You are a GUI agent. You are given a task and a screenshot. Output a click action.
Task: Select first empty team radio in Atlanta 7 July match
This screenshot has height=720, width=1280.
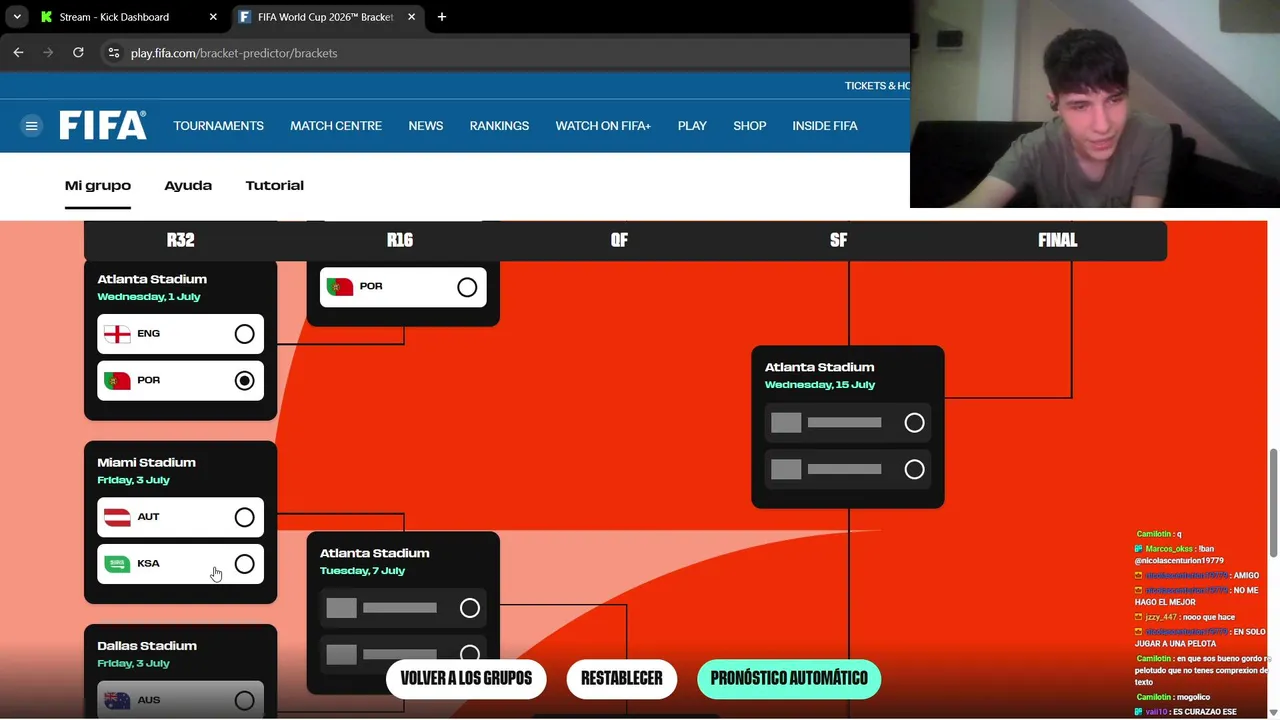coord(469,608)
